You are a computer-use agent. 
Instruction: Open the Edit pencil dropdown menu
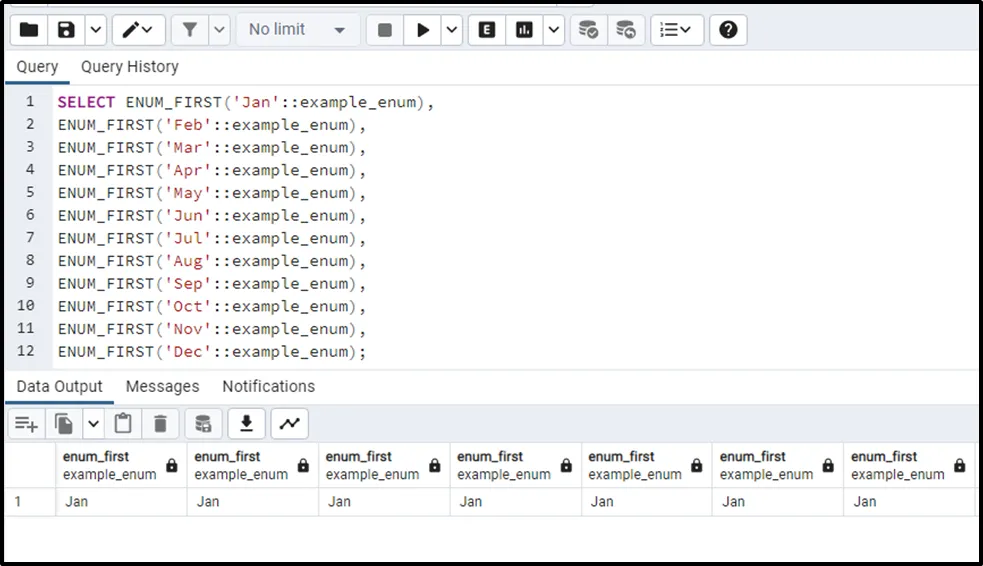[x=138, y=30]
